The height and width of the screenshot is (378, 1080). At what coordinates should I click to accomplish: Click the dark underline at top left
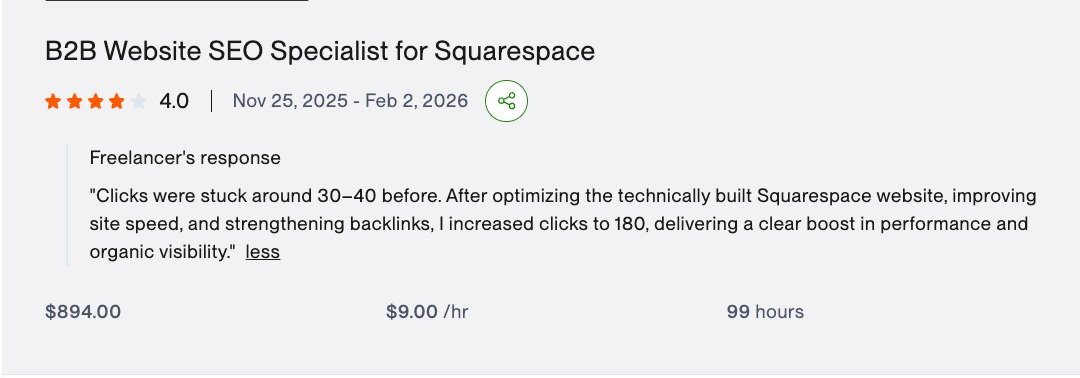[176, 1]
